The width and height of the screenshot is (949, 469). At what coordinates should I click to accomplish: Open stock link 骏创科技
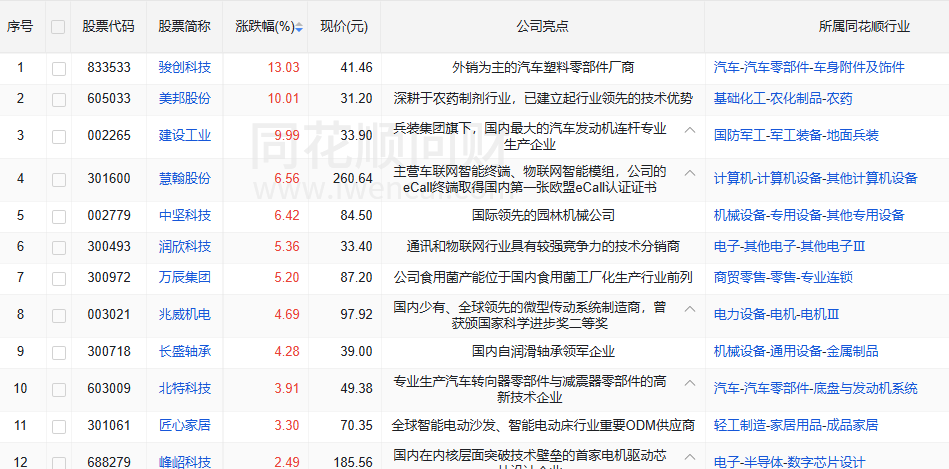(185, 67)
